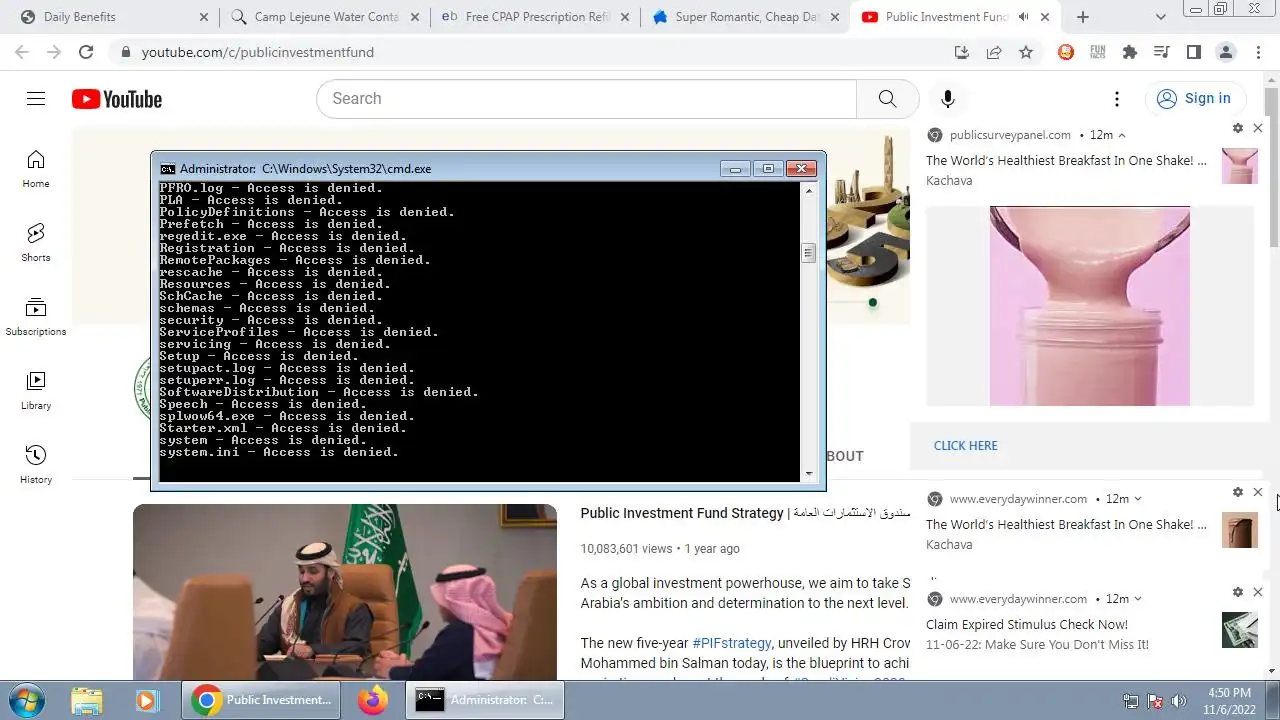Expand the Stimulus Check notification chevron
This screenshot has width=1280, height=720.
pyautogui.click(x=1138, y=599)
